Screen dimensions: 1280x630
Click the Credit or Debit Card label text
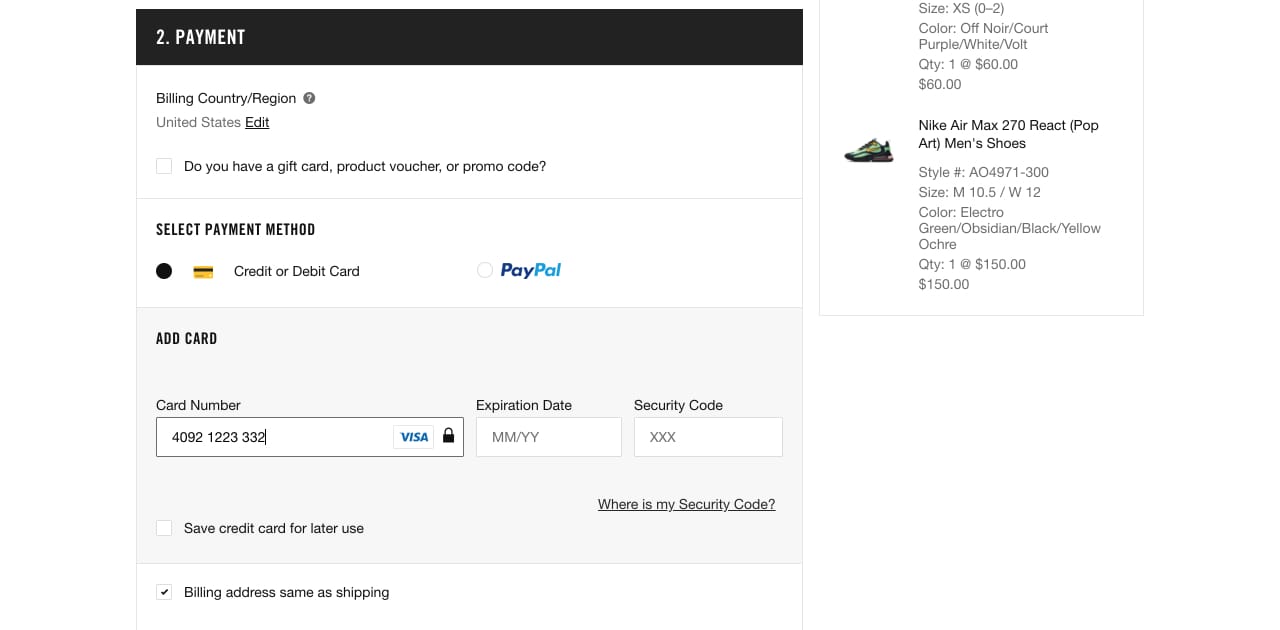(297, 271)
